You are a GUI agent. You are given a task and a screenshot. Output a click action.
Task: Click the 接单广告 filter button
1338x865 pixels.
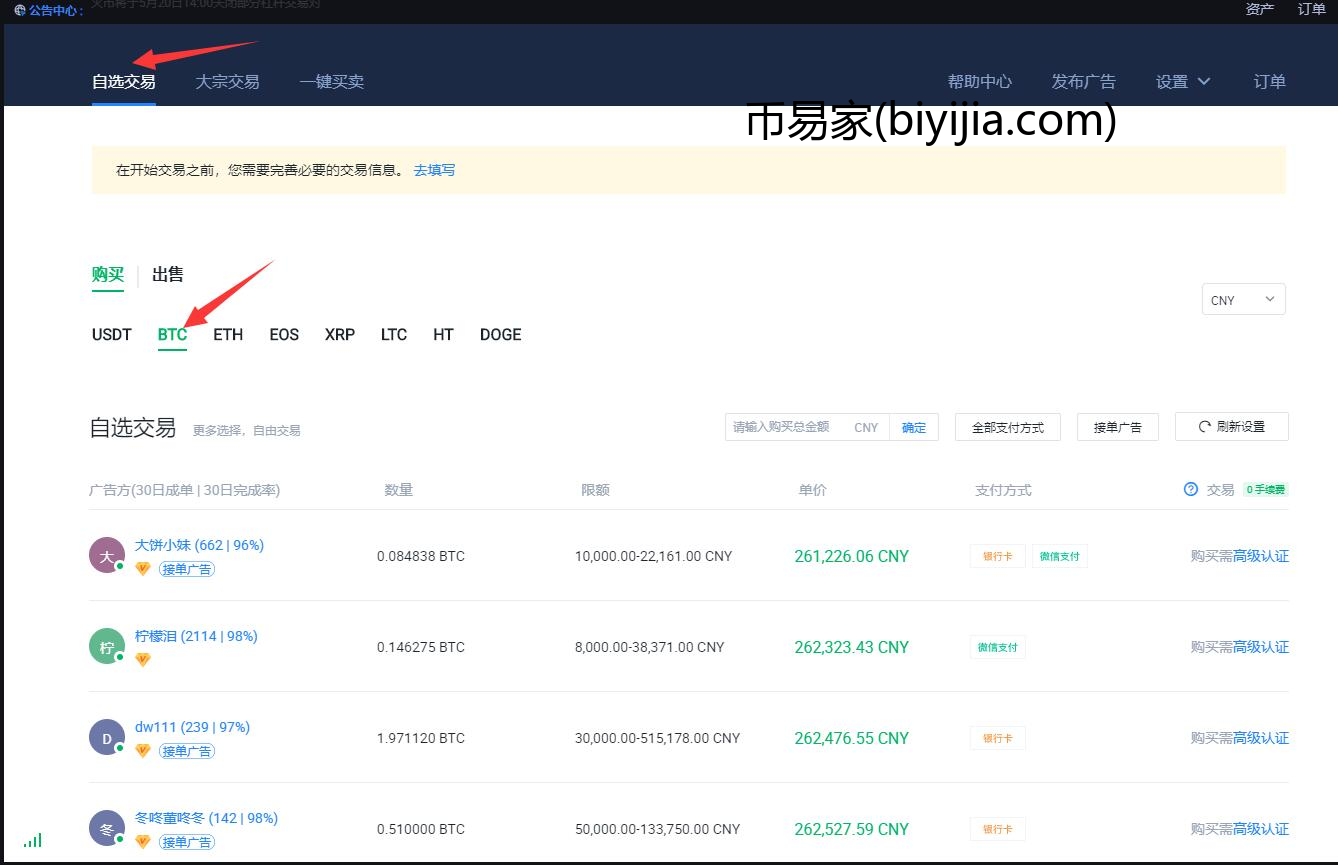coord(1117,427)
